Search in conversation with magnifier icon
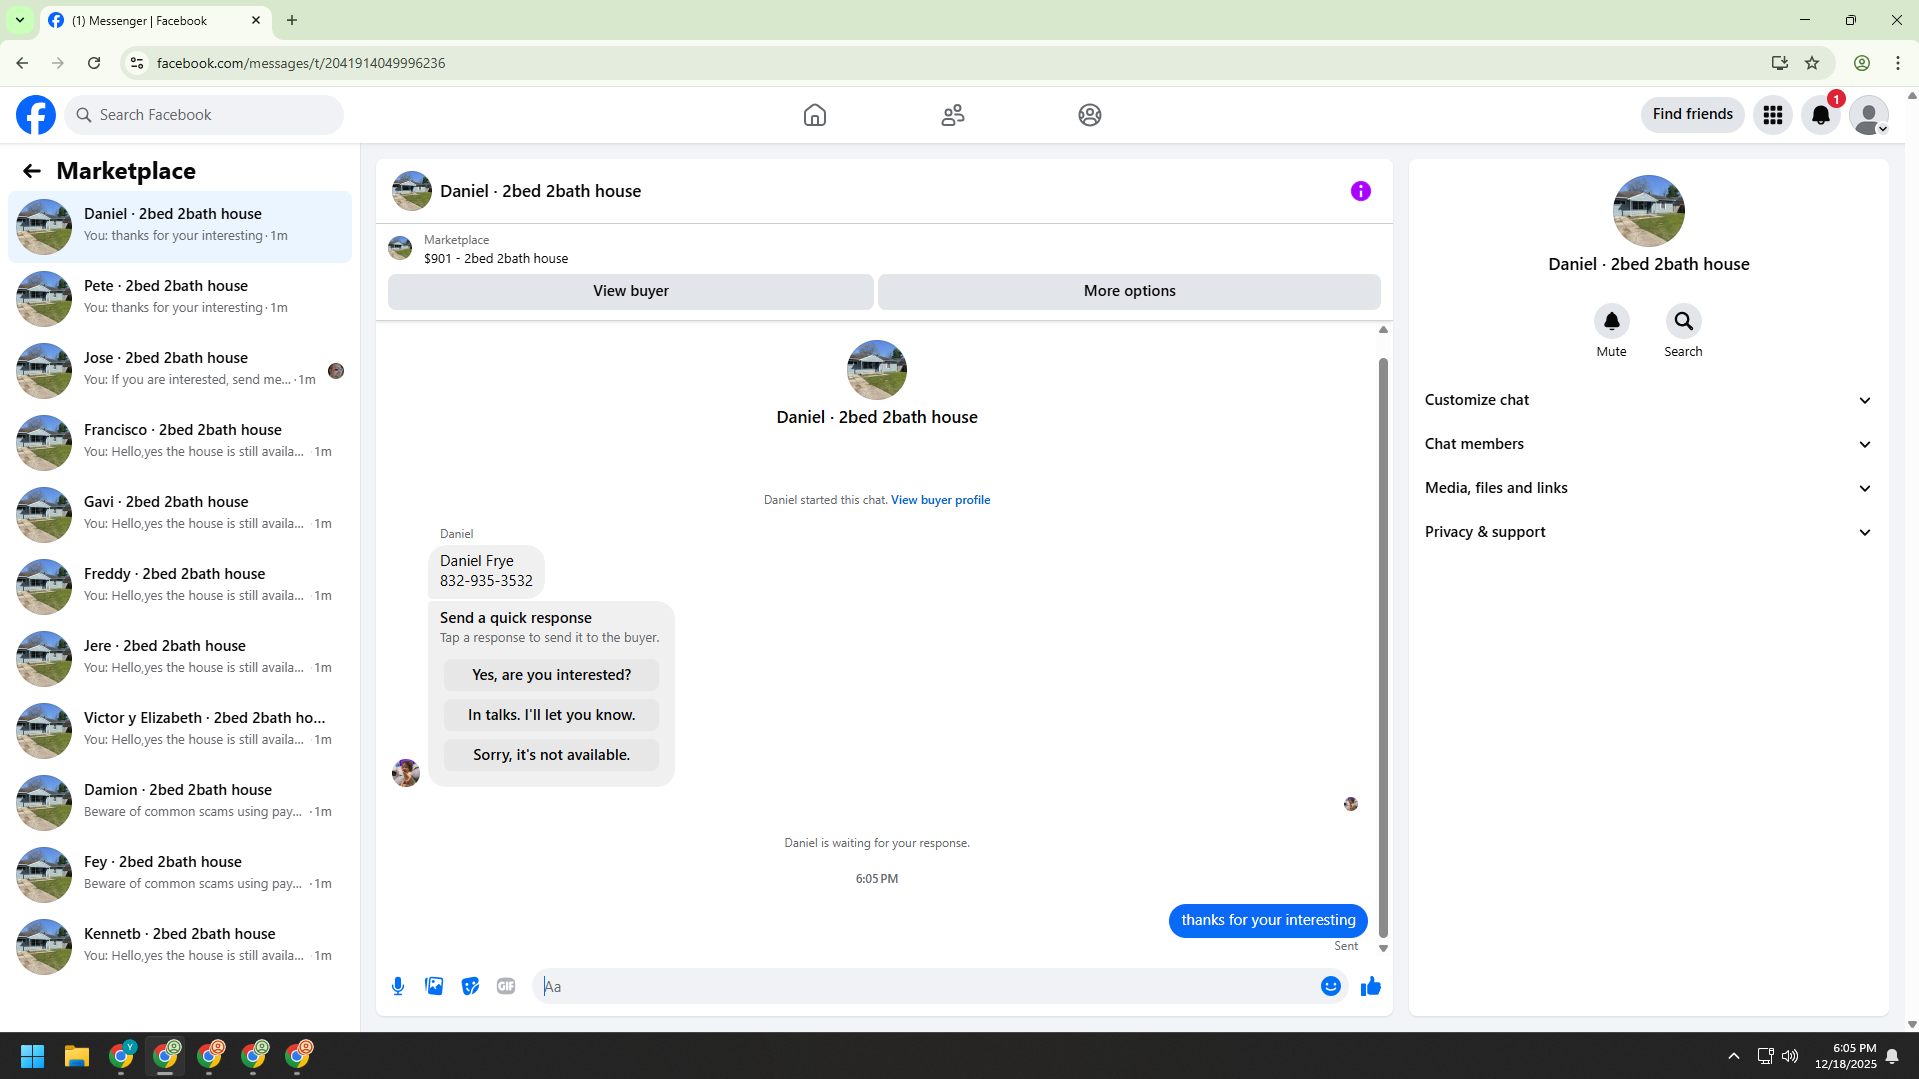Screen dimensions: 1919x1079 pyautogui.click(x=1684, y=321)
